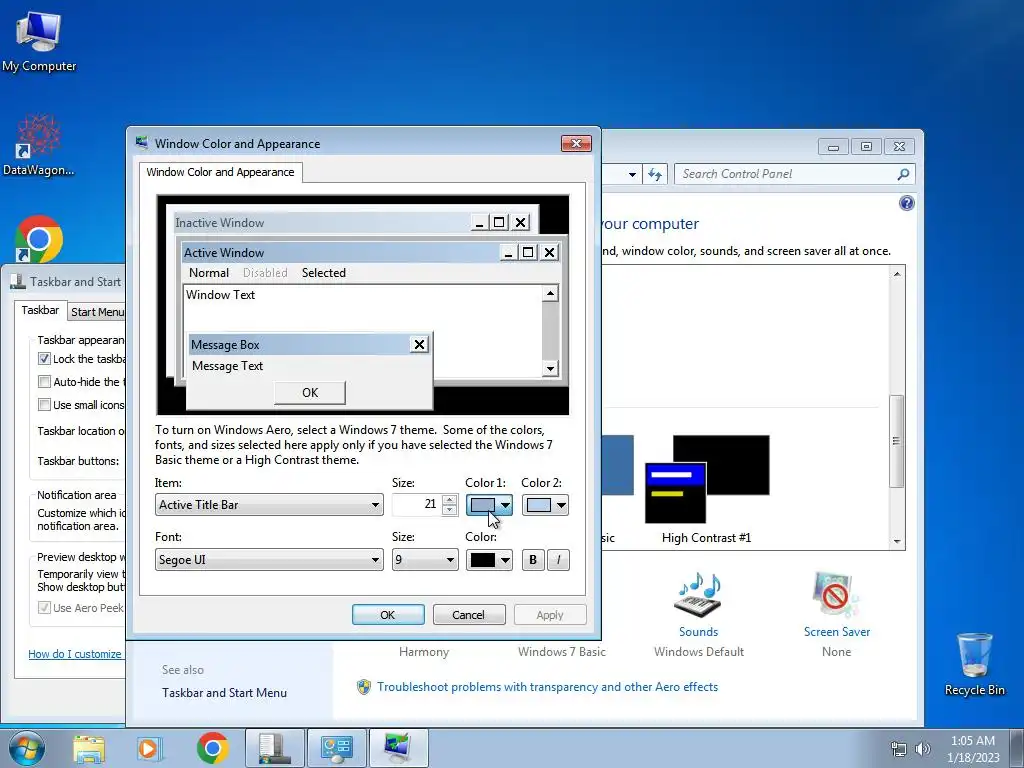Open How do I customize link
Viewport: 1024px width, 768px height.
pyautogui.click(x=74, y=654)
